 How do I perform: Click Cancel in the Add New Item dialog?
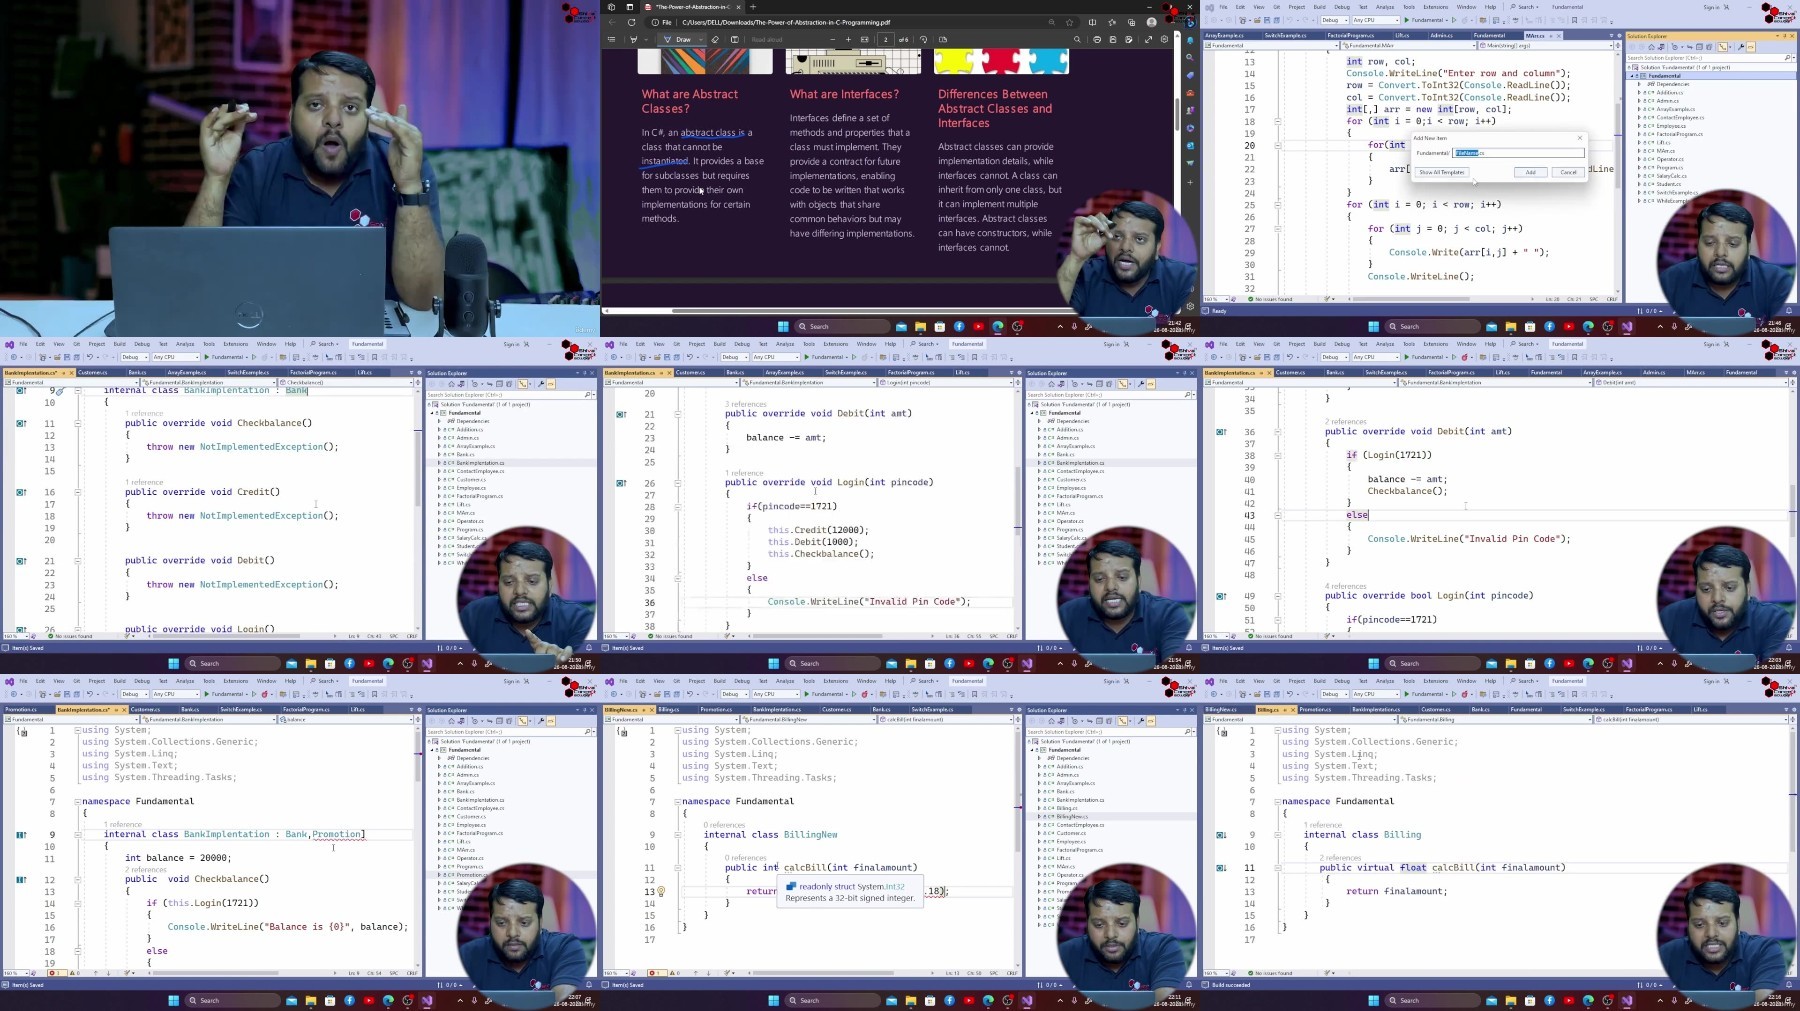click(1568, 172)
